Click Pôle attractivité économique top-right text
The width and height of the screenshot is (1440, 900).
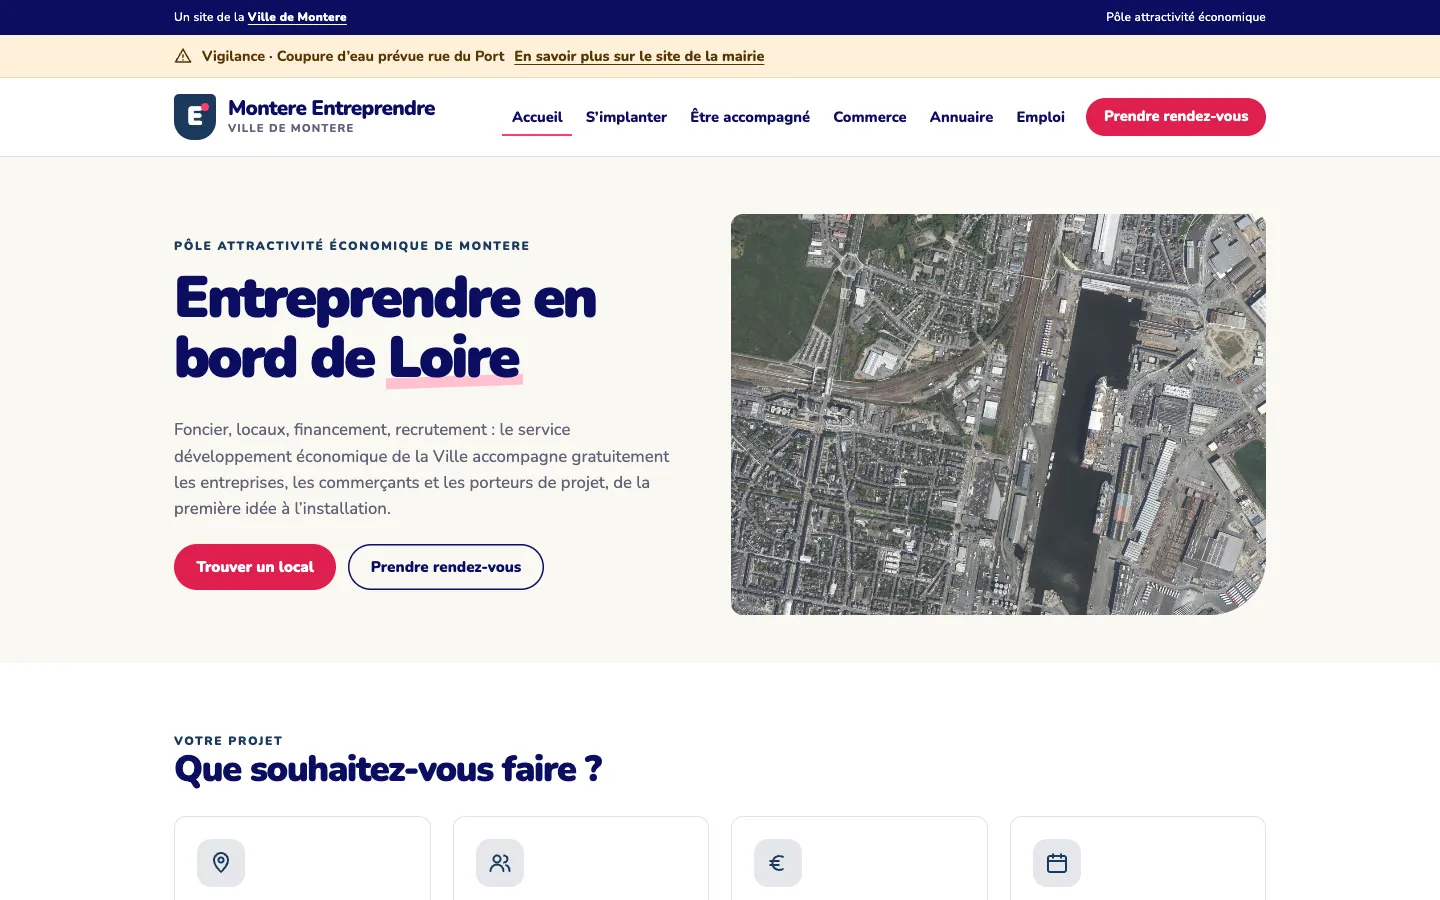point(1186,17)
